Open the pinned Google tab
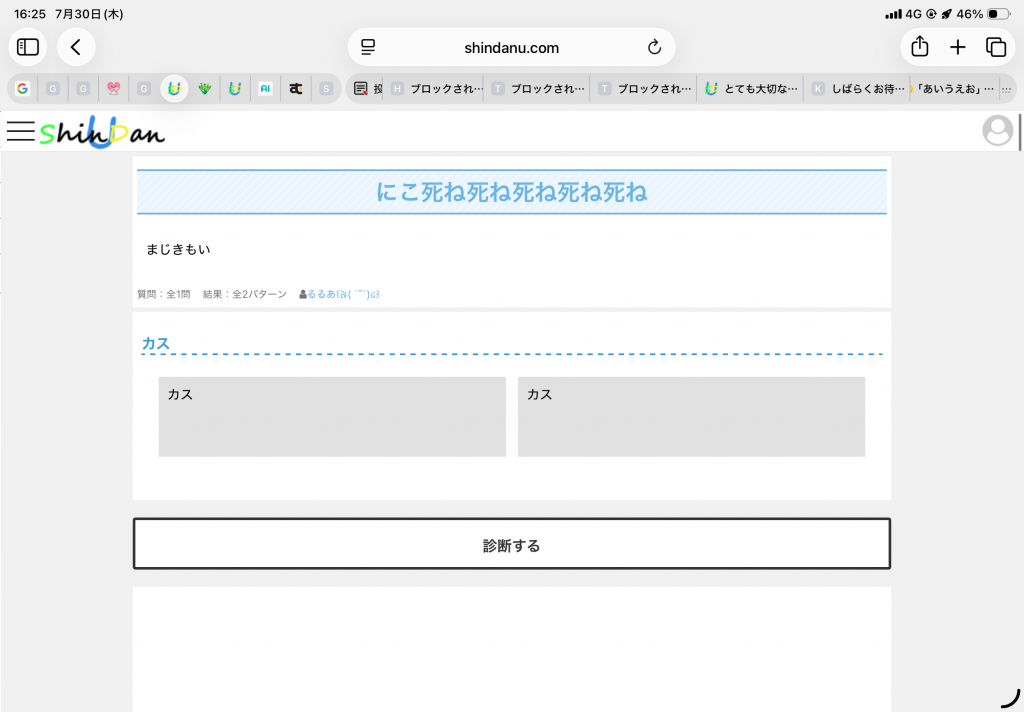The width and height of the screenshot is (1024, 712). coord(23,89)
